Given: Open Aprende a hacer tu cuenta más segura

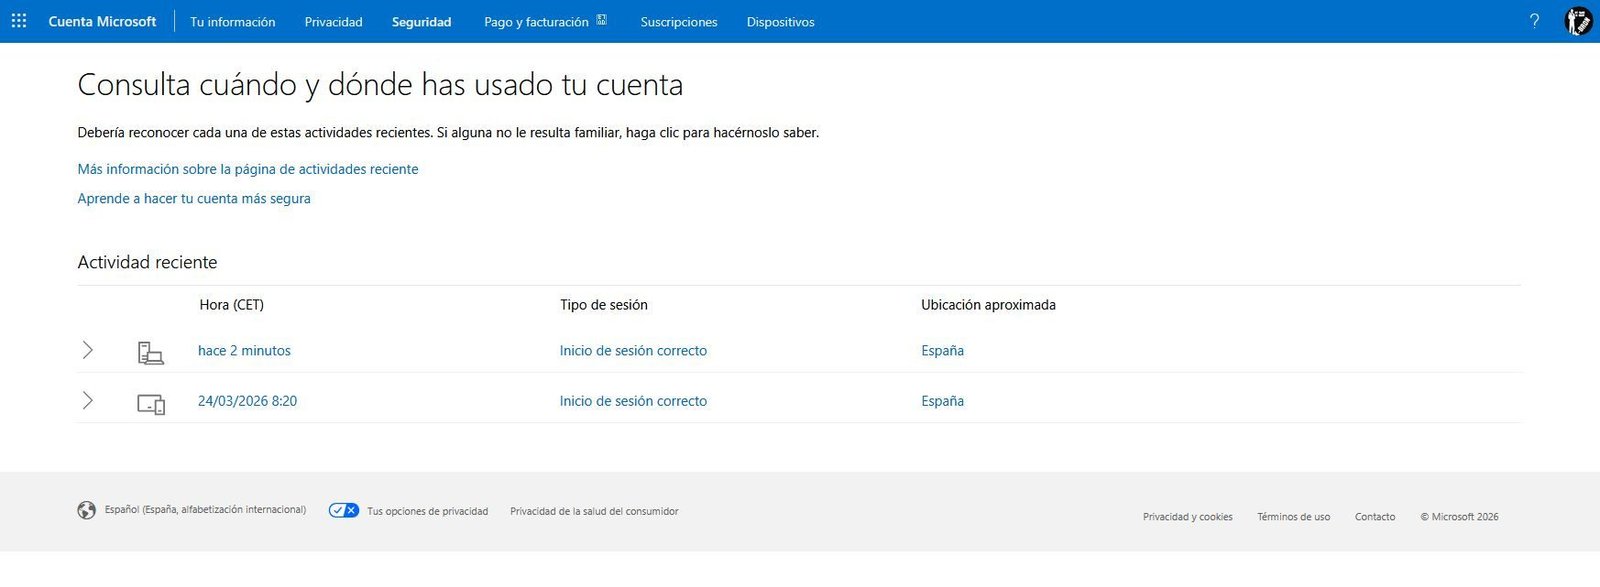Looking at the screenshot, I should click(x=194, y=198).
